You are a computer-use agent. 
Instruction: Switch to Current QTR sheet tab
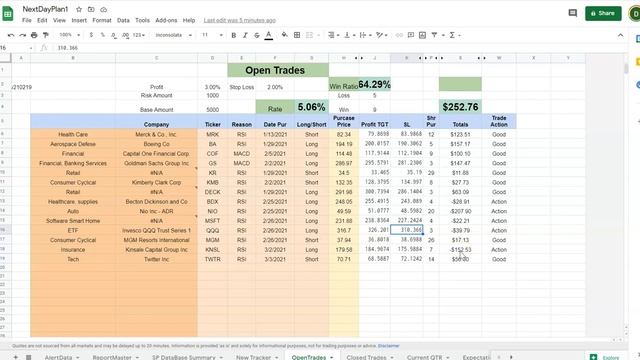pyautogui.click(x=428, y=357)
